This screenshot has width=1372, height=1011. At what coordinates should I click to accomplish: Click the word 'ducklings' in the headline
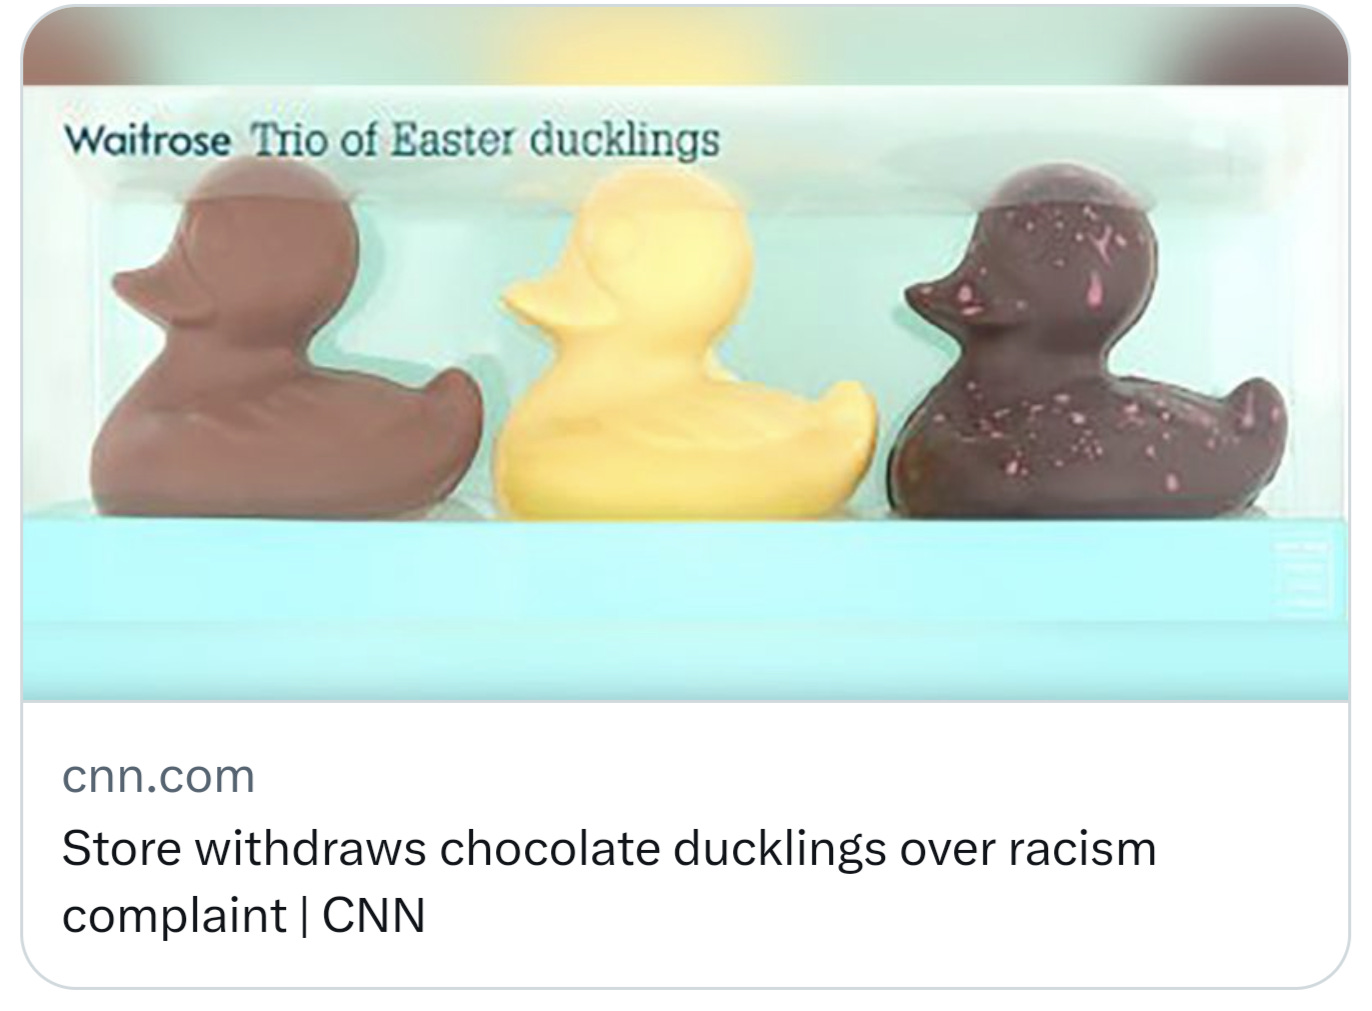(779, 849)
